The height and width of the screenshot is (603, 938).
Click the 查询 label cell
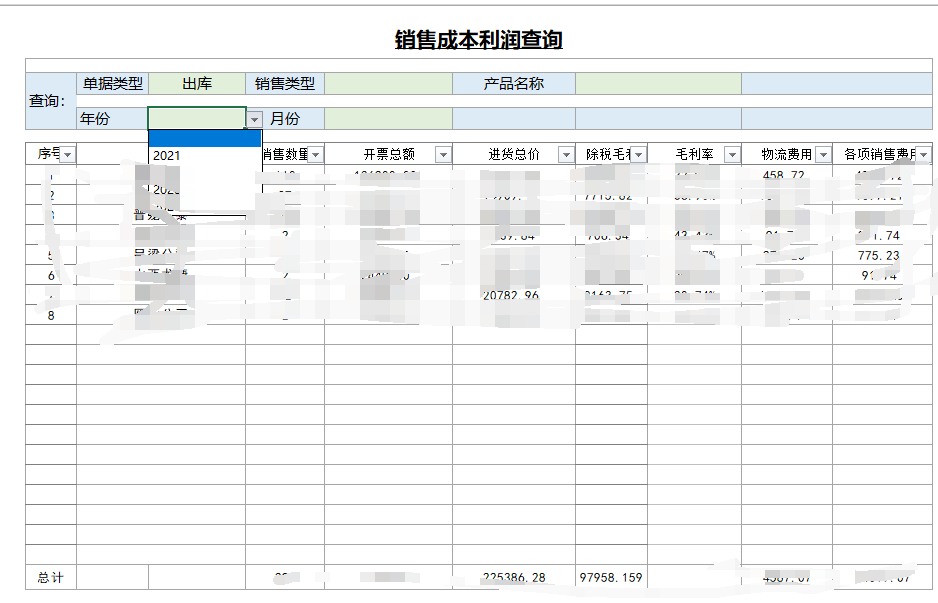point(48,101)
